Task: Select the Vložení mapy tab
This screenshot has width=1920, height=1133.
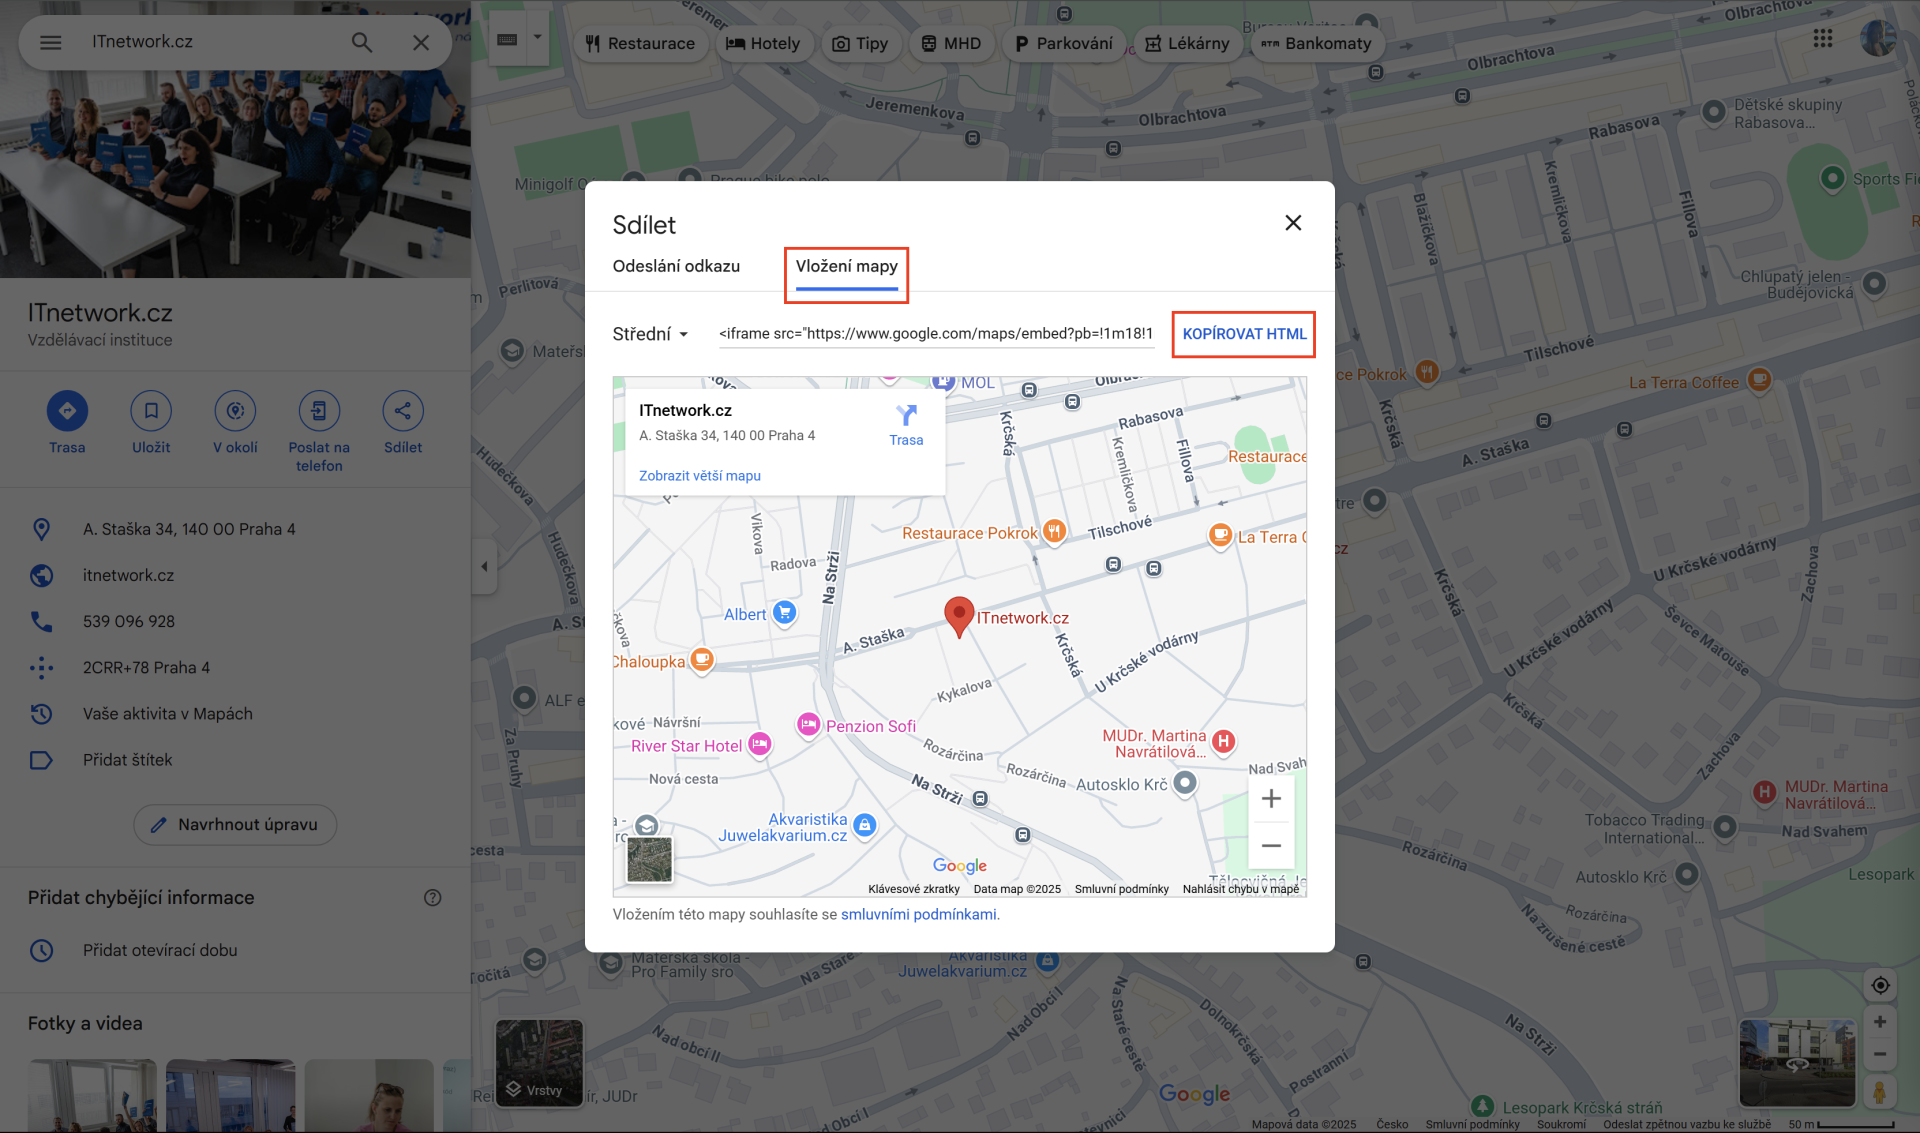Action: pos(846,266)
